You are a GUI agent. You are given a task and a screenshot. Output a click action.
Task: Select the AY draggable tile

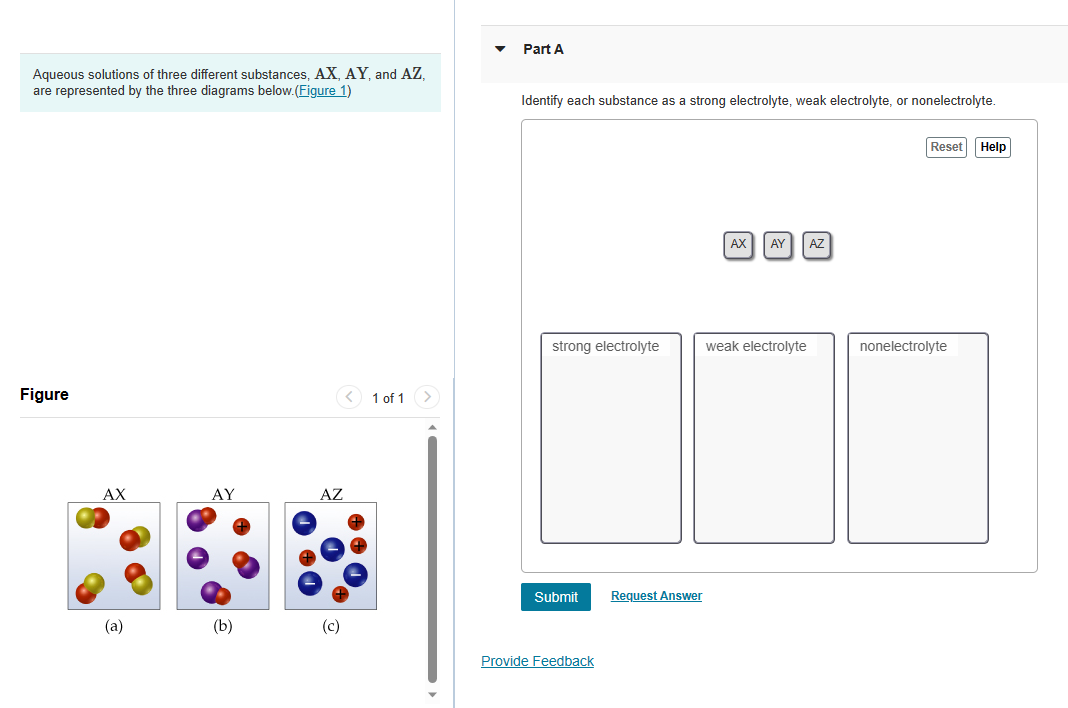777,245
